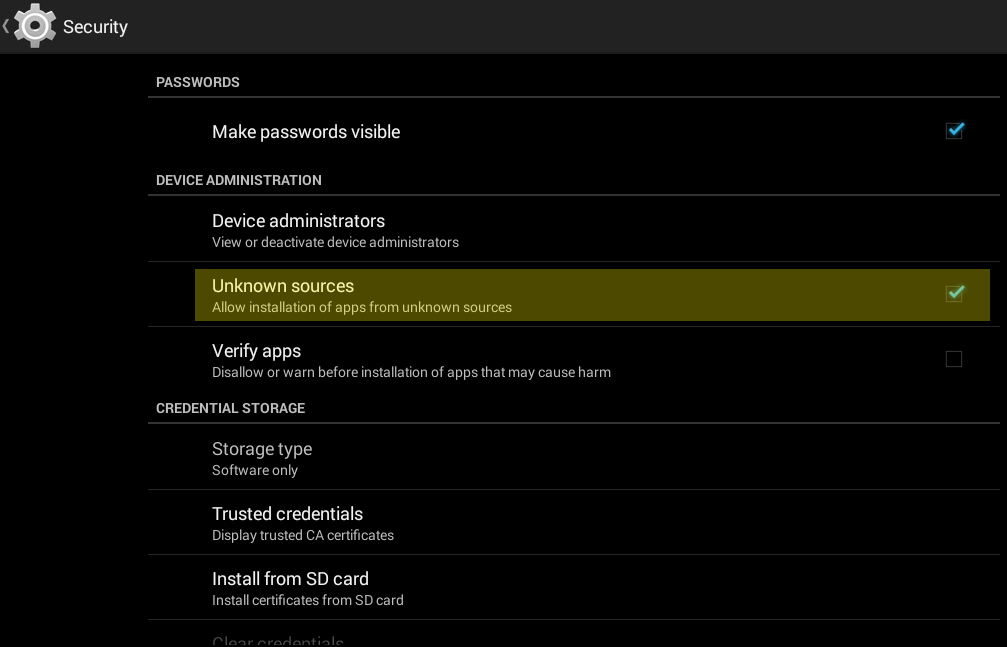The height and width of the screenshot is (647, 1007).
Task: Tap the back chevron beside the gear
Action: pos(6,26)
